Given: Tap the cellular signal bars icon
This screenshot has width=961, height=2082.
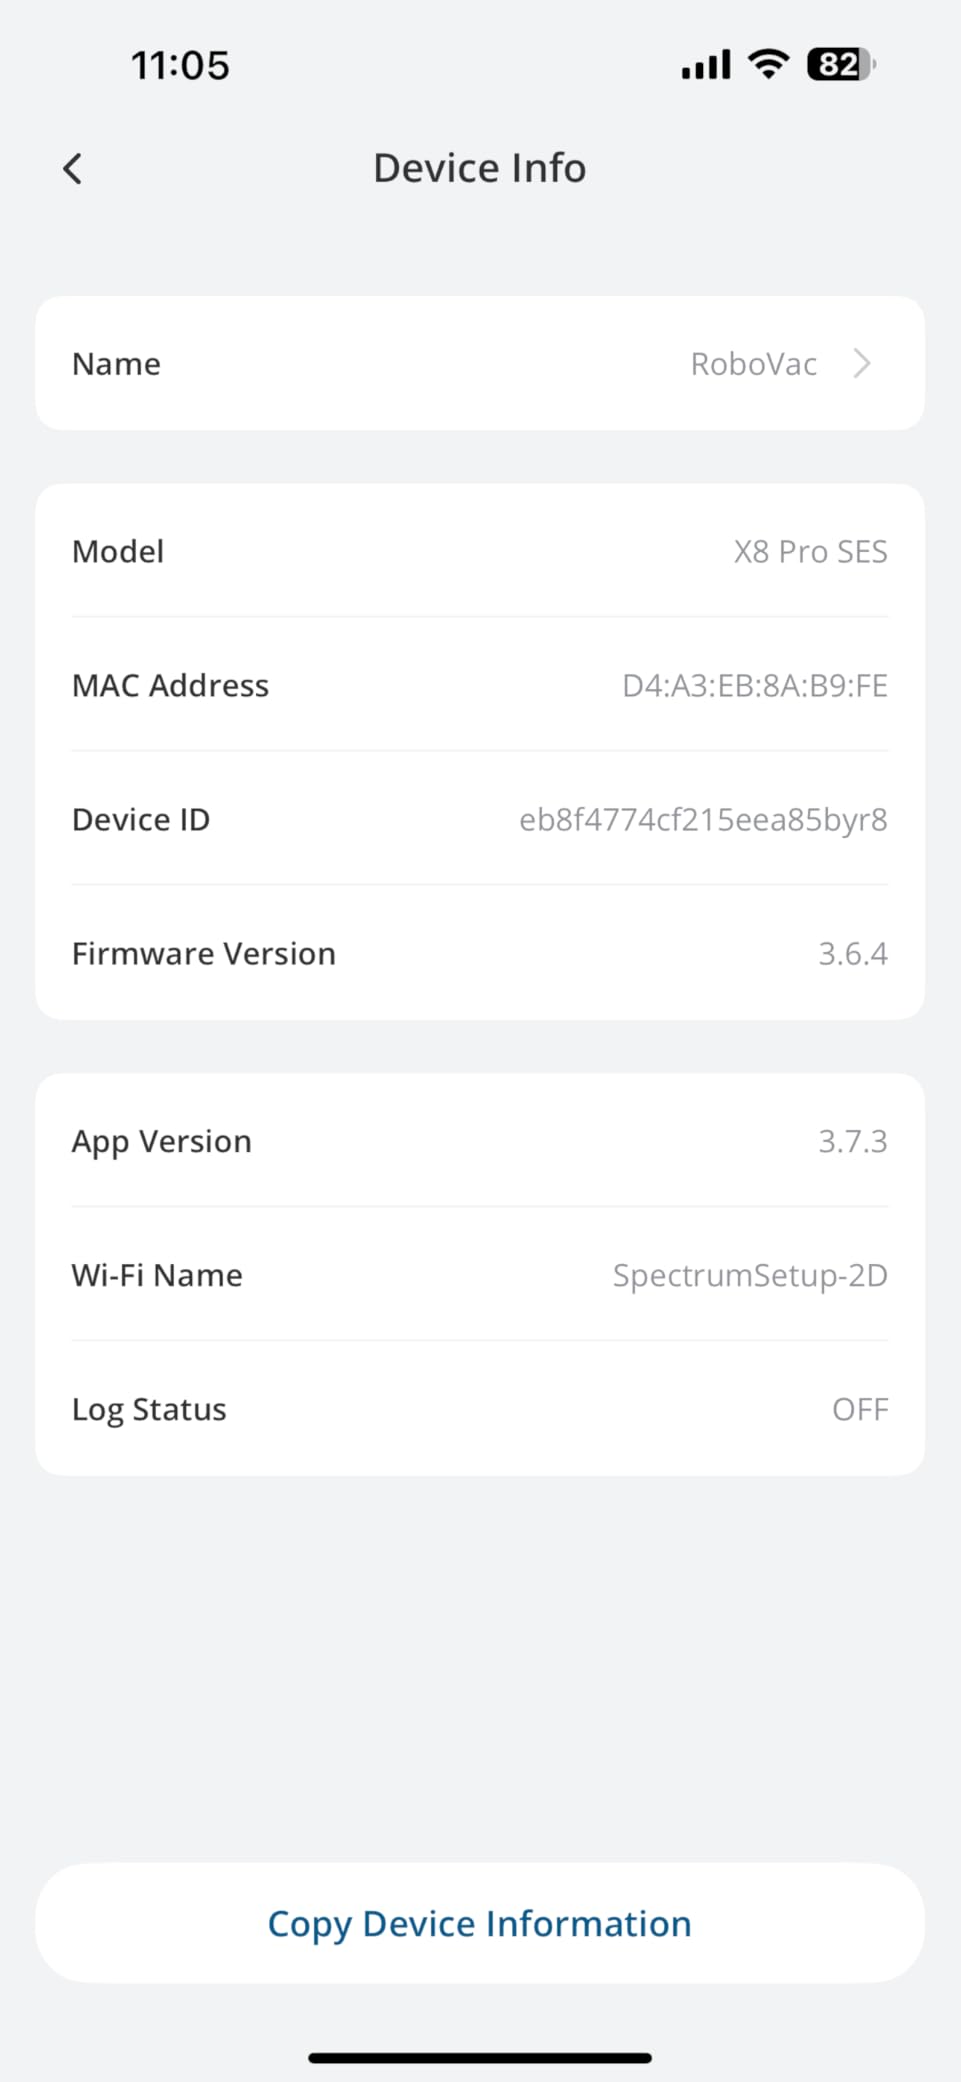Looking at the screenshot, I should tap(706, 66).
